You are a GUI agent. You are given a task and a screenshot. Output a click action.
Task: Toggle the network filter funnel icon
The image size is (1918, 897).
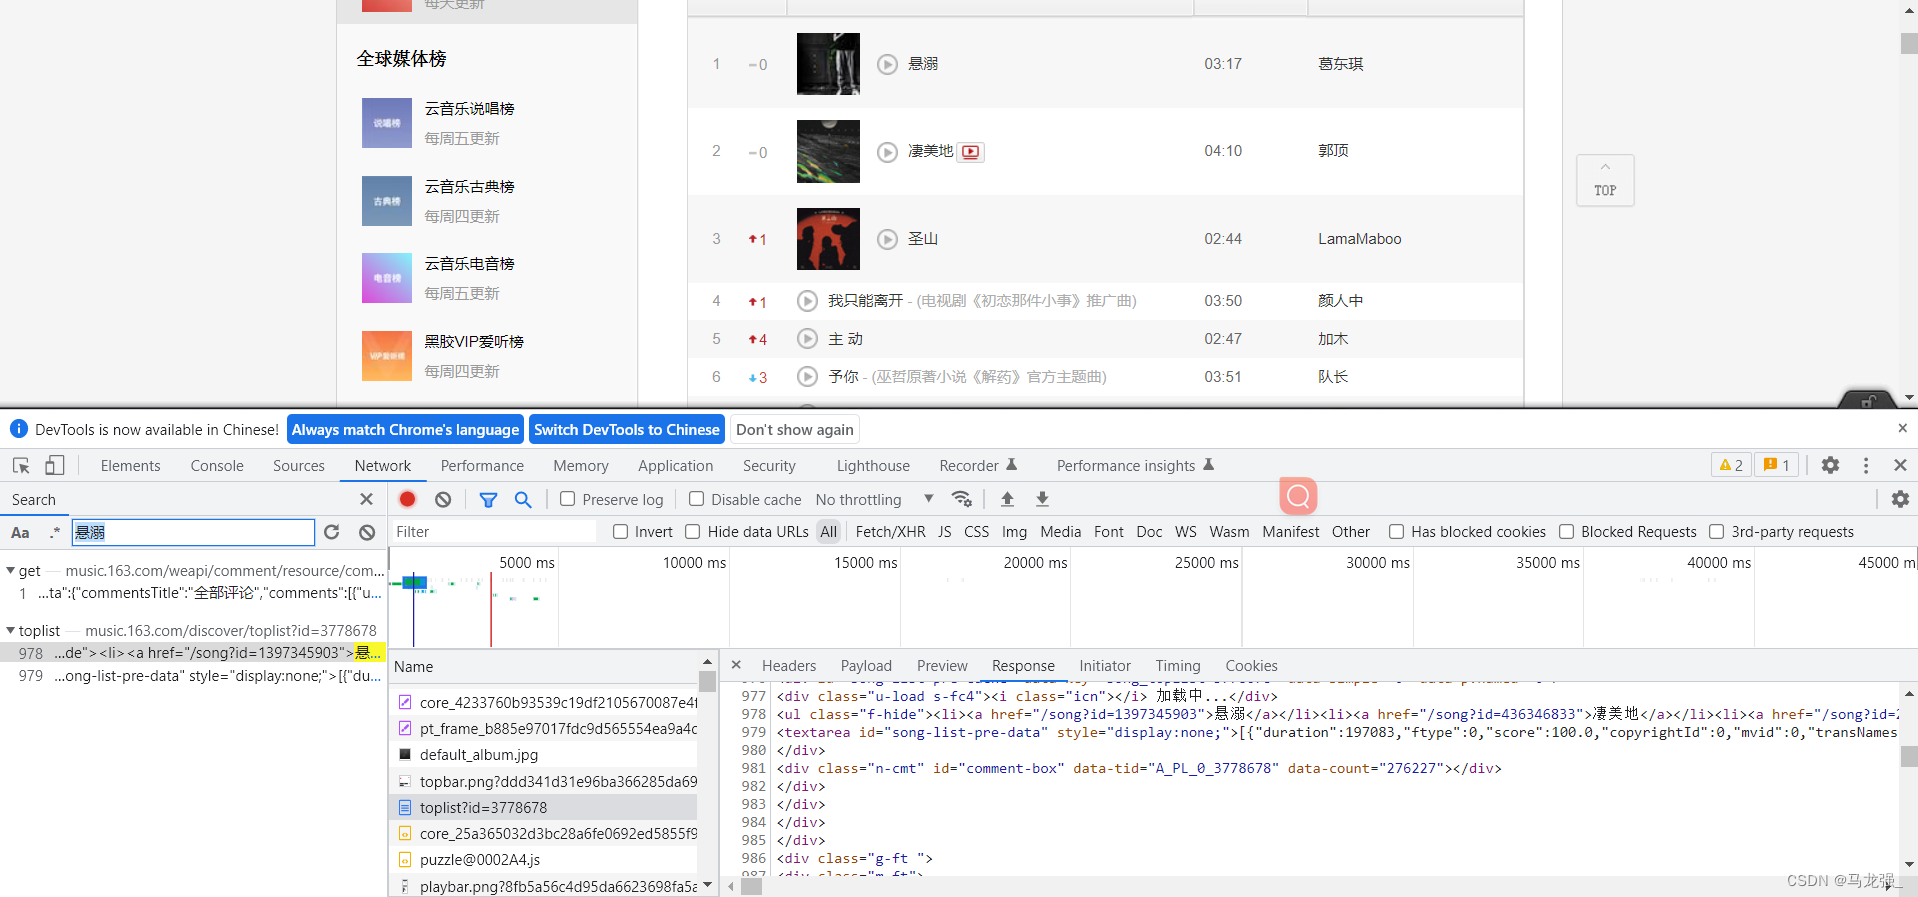pos(488,499)
